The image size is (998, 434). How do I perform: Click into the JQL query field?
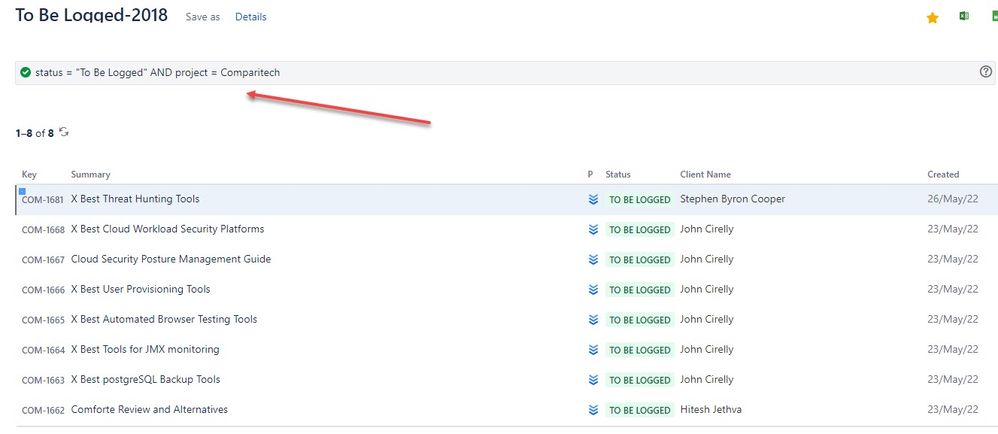coord(506,73)
